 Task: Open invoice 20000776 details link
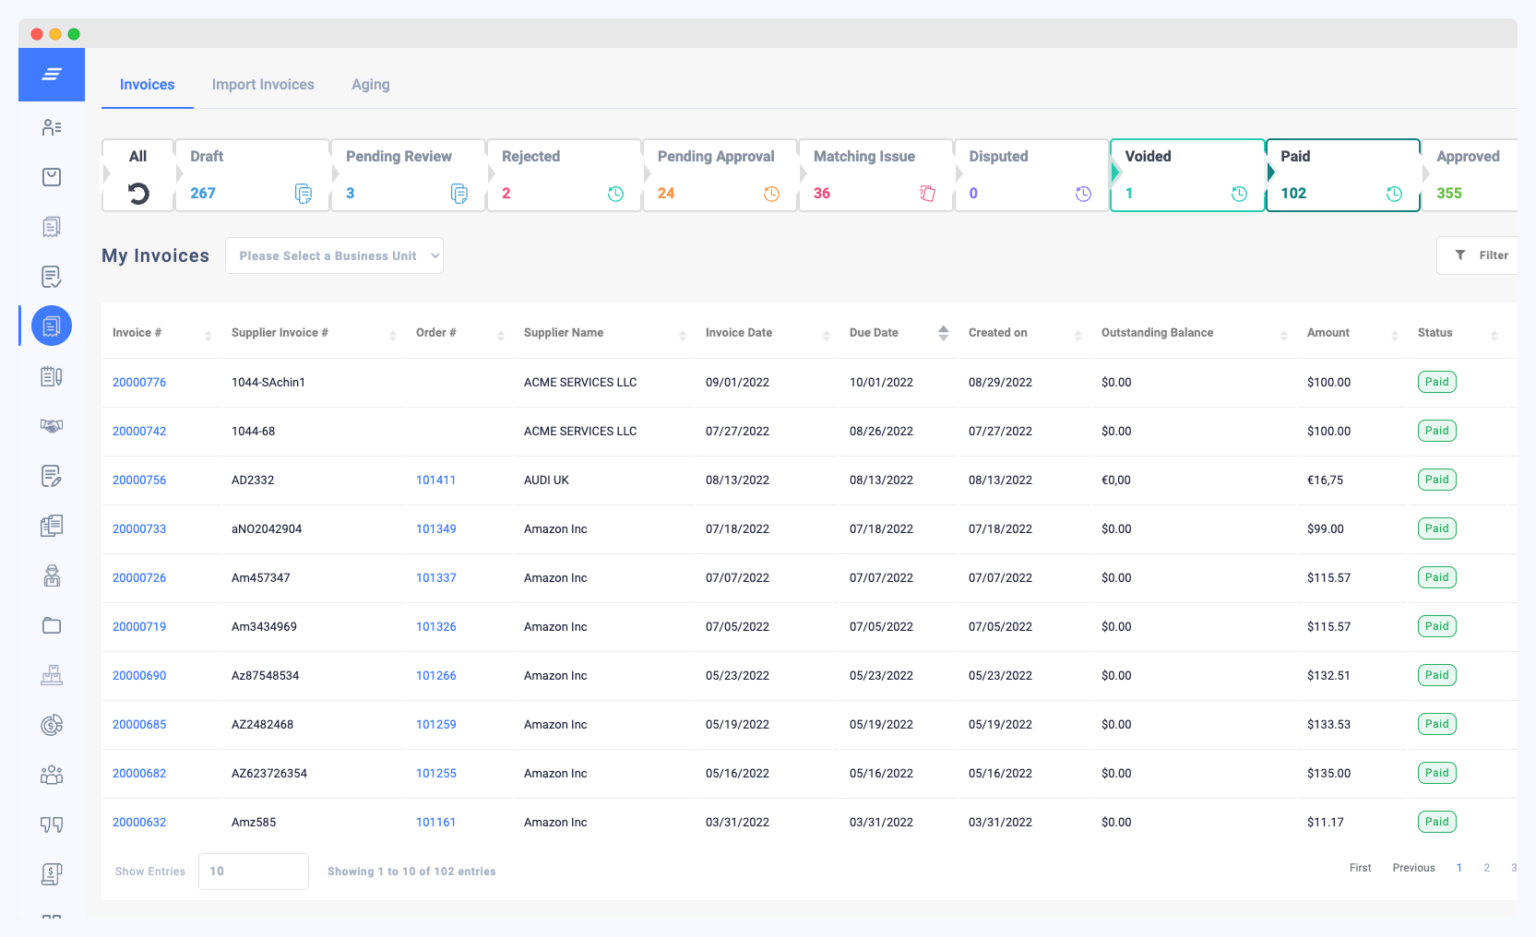tap(139, 381)
